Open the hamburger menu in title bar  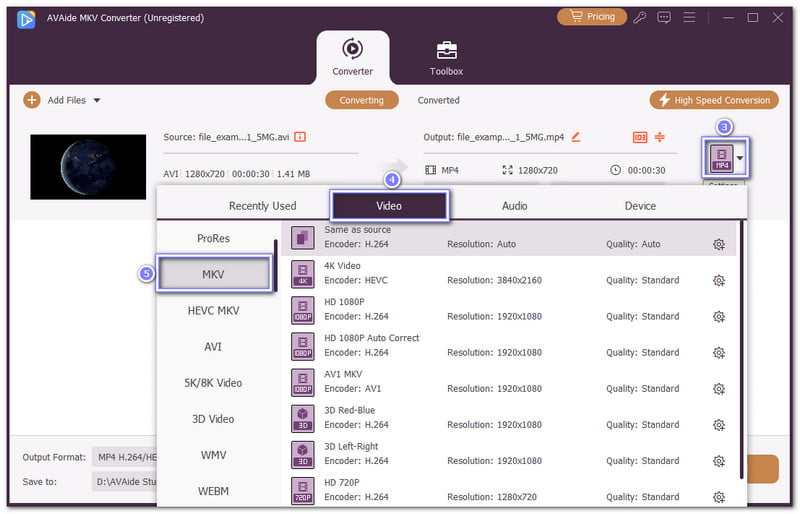tap(687, 17)
